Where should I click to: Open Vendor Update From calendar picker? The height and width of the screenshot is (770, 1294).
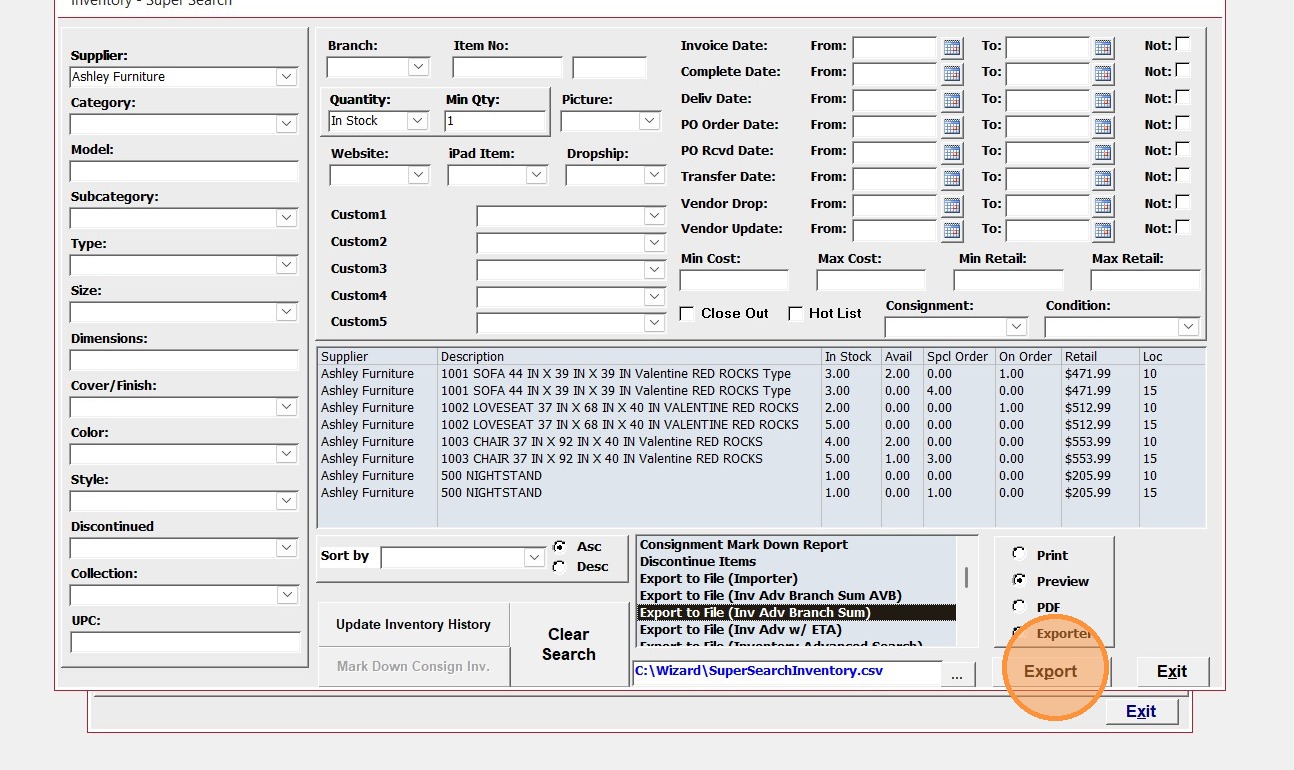pyautogui.click(x=951, y=230)
